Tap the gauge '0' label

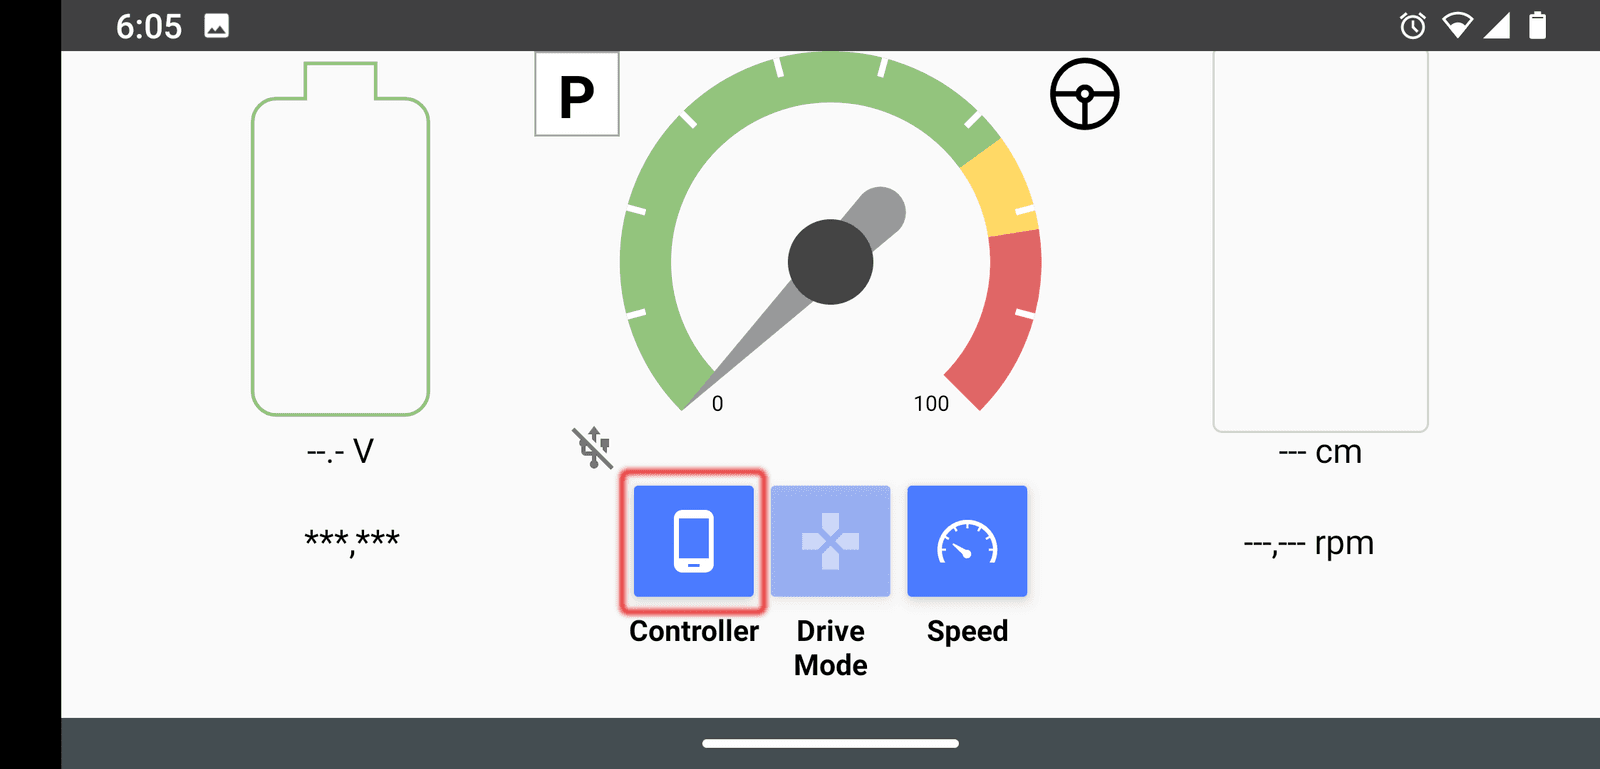pos(717,404)
